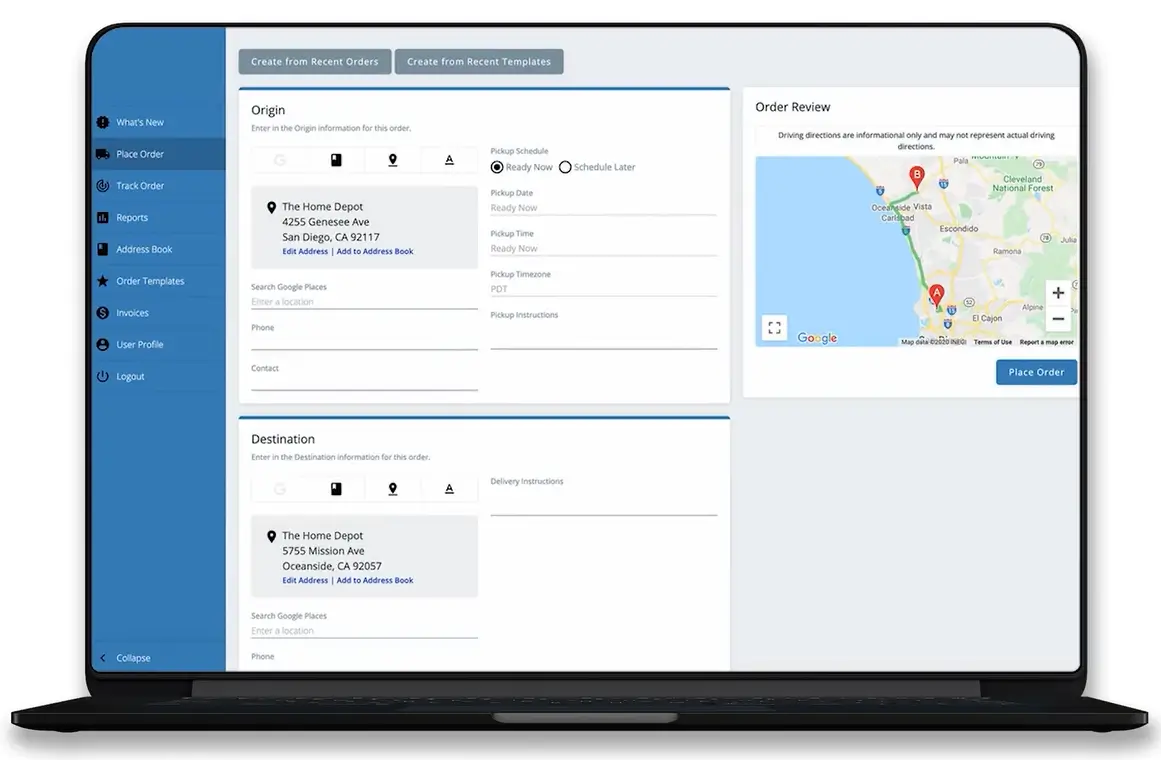Click Create from Recent Orders button

click(x=314, y=62)
